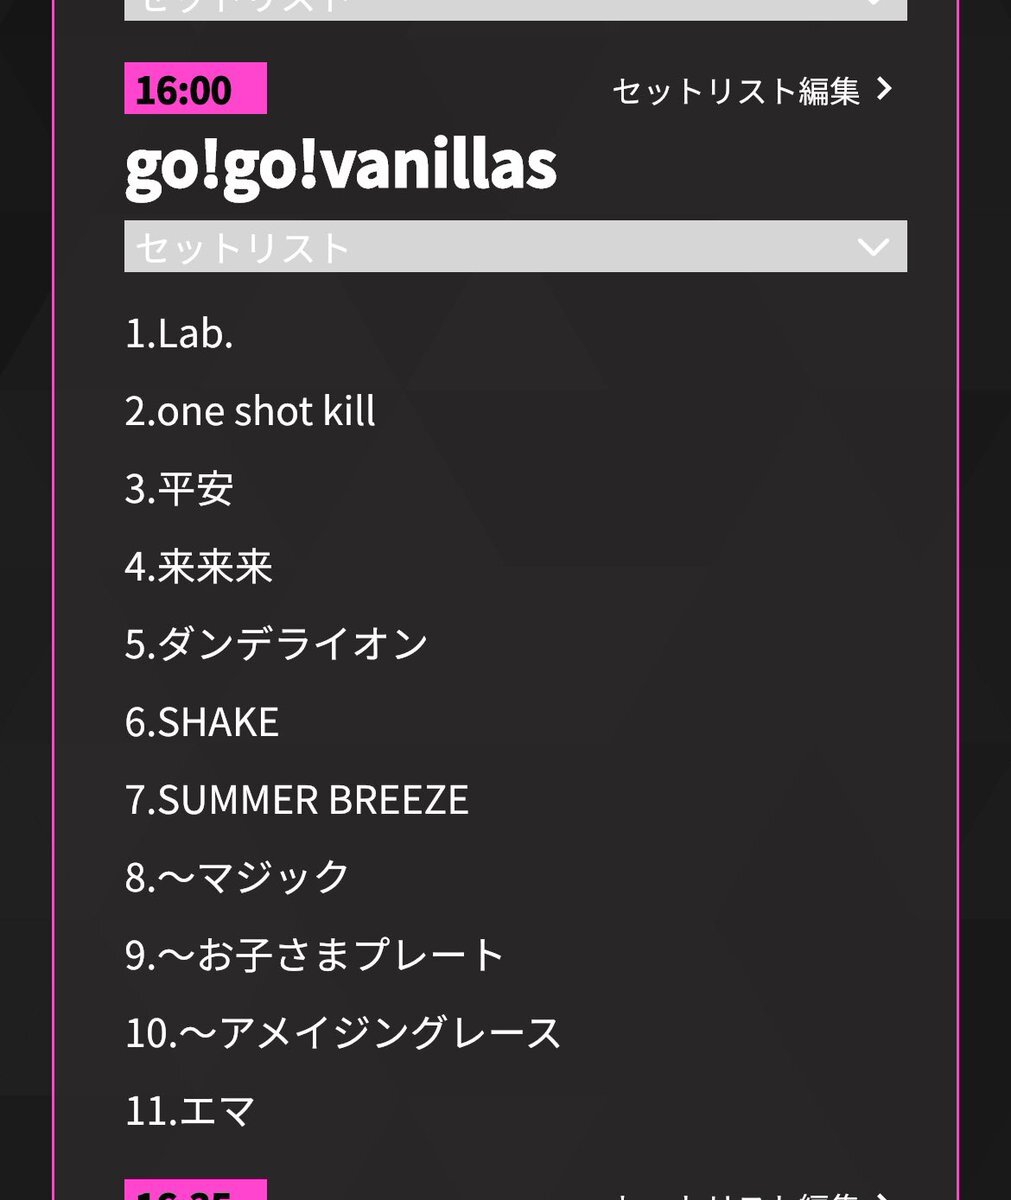The height and width of the screenshot is (1200, 1011).
Task: Select song 9. 〜お子さまプレート
Action: (x=314, y=955)
